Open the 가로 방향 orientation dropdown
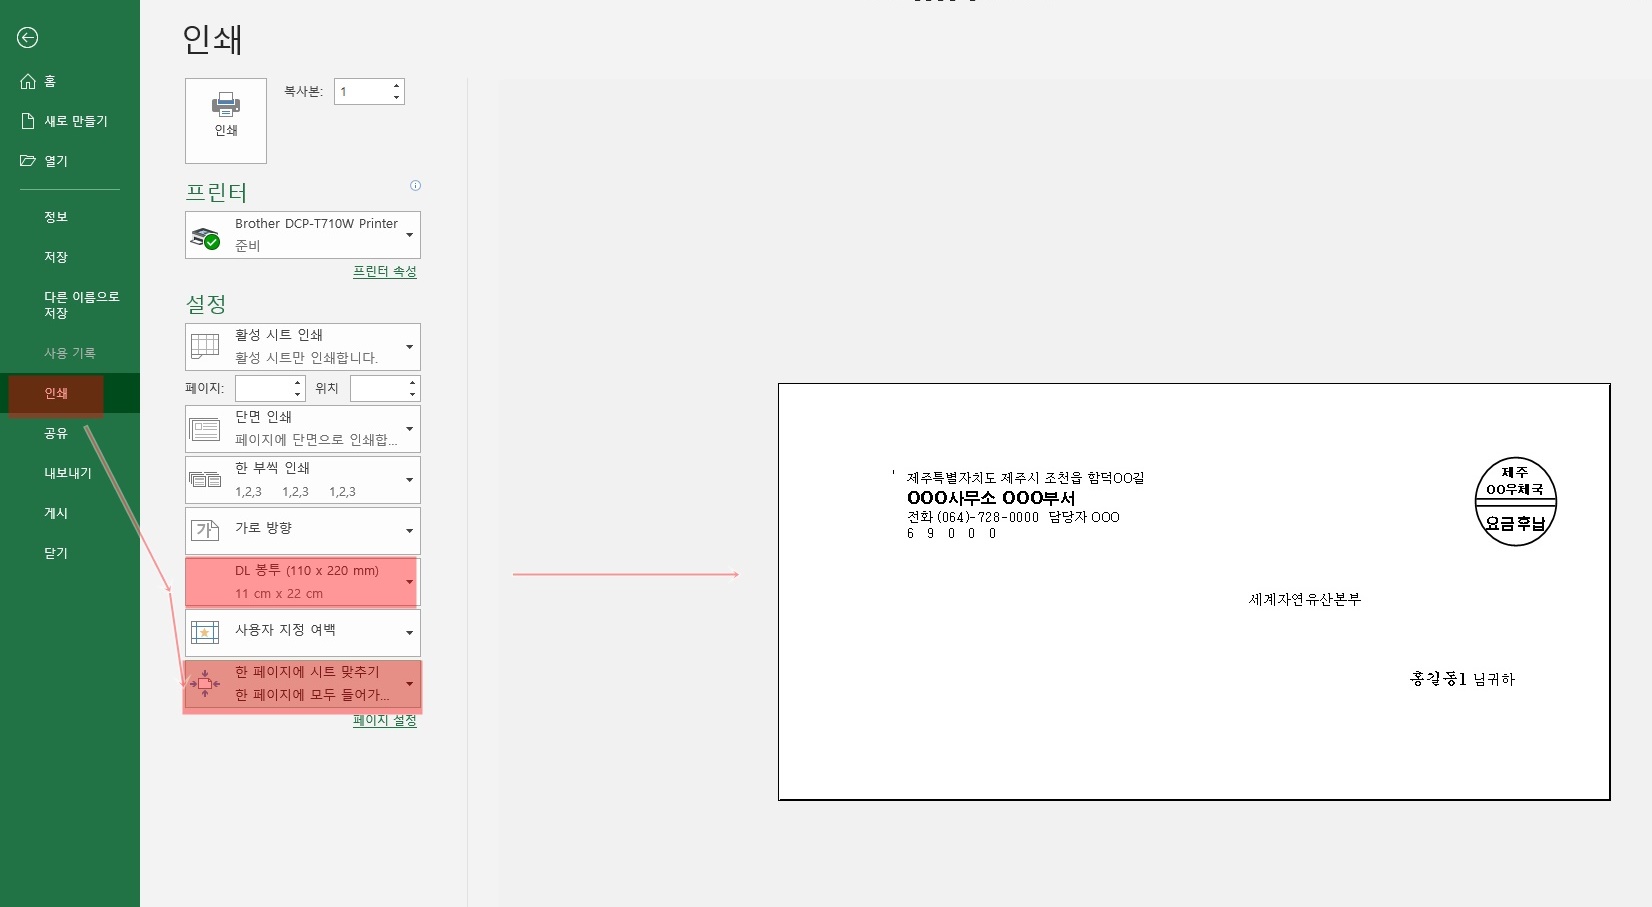1652x907 pixels. [303, 531]
